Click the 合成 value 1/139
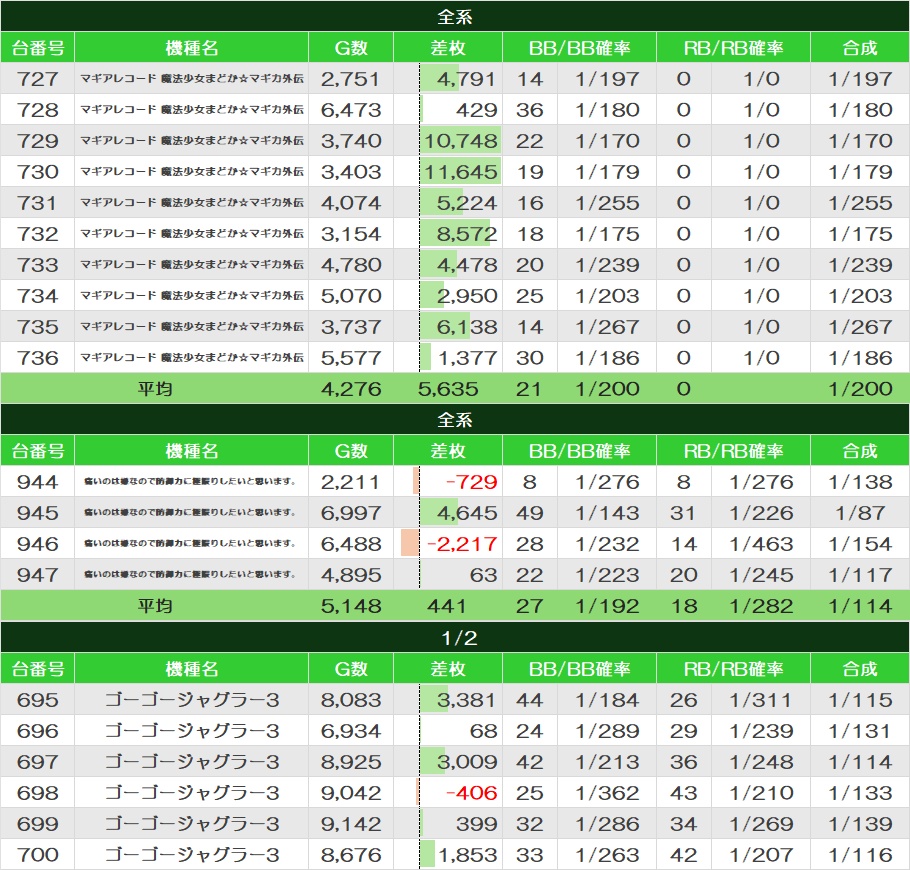The width and height of the screenshot is (910, 870). tap(860, 824)
